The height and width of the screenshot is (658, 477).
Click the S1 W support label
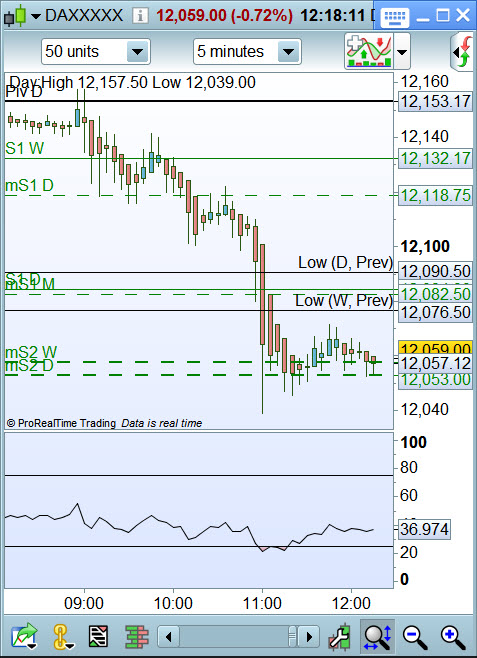coord(25,148)
